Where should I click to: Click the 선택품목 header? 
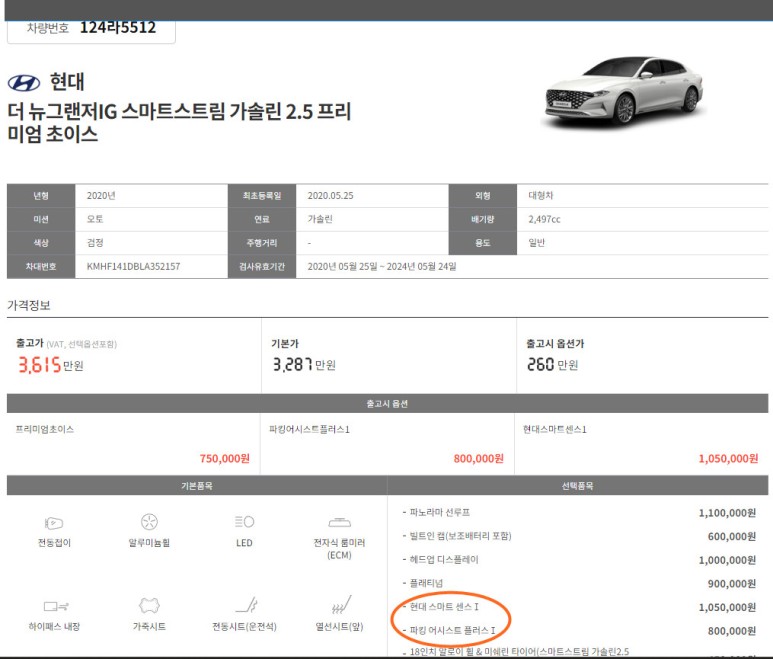(x=578, y=486)
